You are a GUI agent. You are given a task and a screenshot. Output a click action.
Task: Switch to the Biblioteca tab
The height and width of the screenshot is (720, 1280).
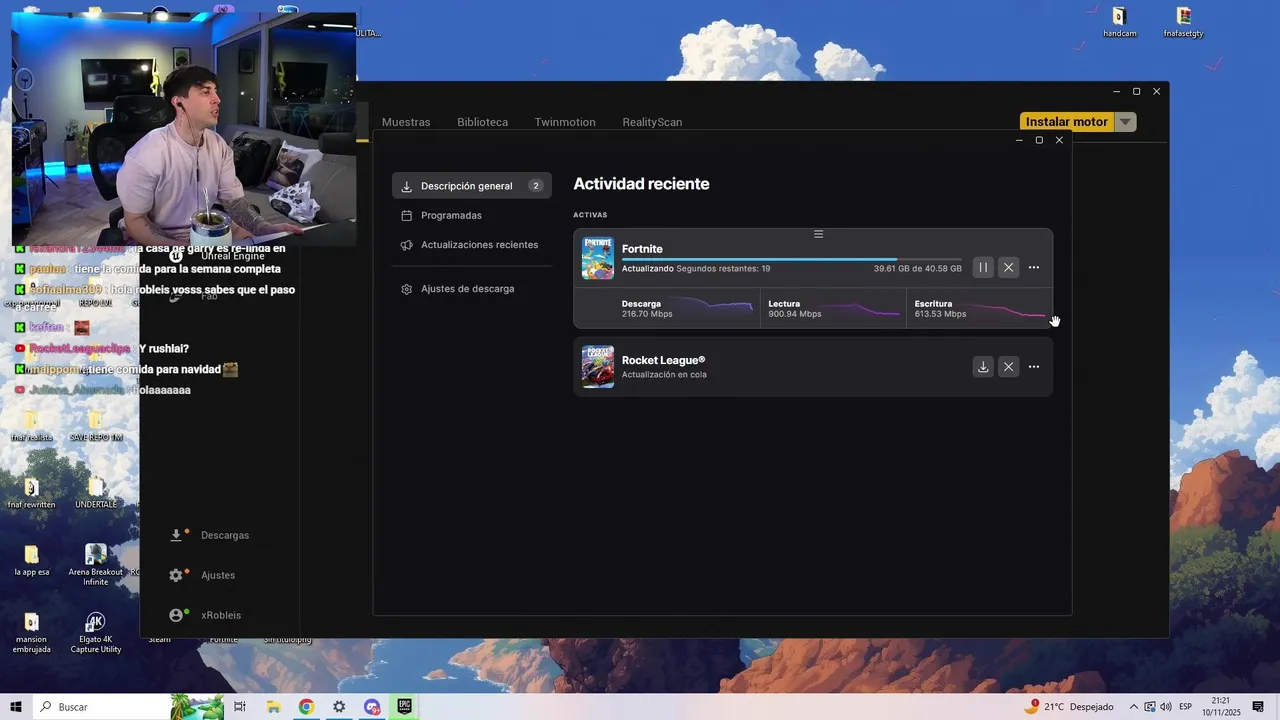click(483, 122)
